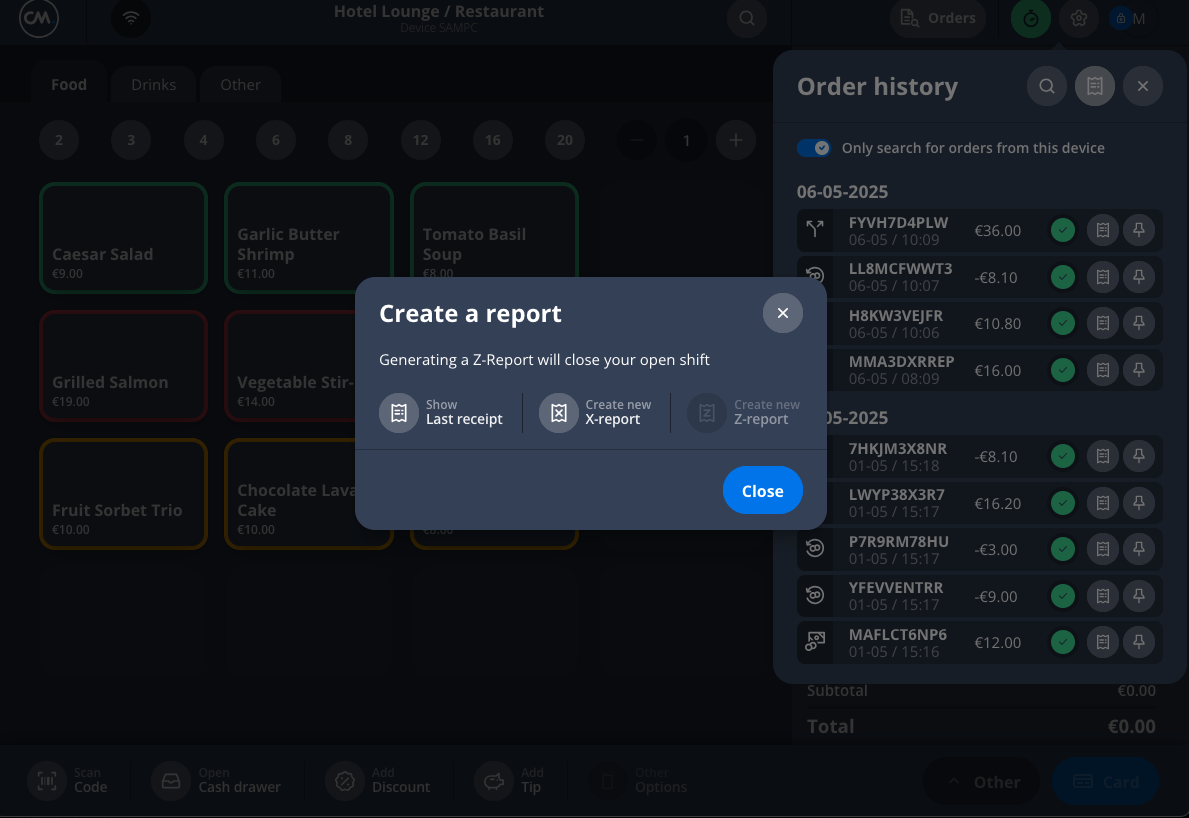
Task: Toggle only search orders from this device
Action: pos(814,148)
